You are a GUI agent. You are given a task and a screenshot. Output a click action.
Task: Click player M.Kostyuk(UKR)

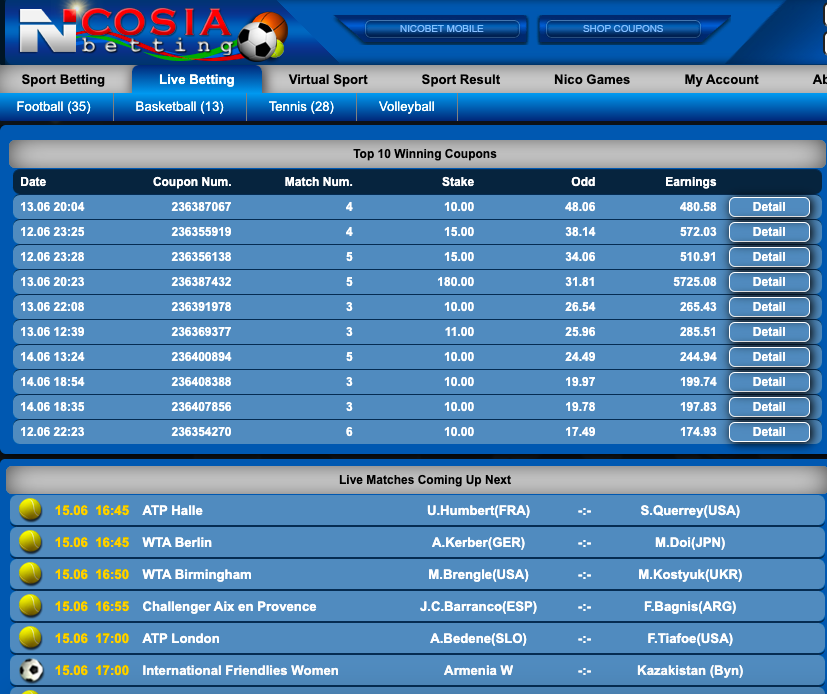tap(690, 574)
